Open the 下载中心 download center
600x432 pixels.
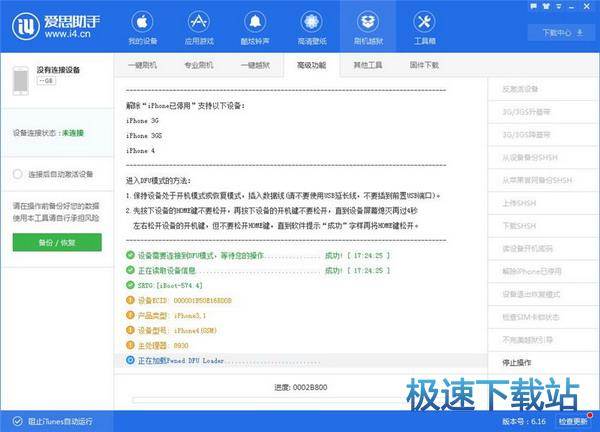(x=562, y=33)
